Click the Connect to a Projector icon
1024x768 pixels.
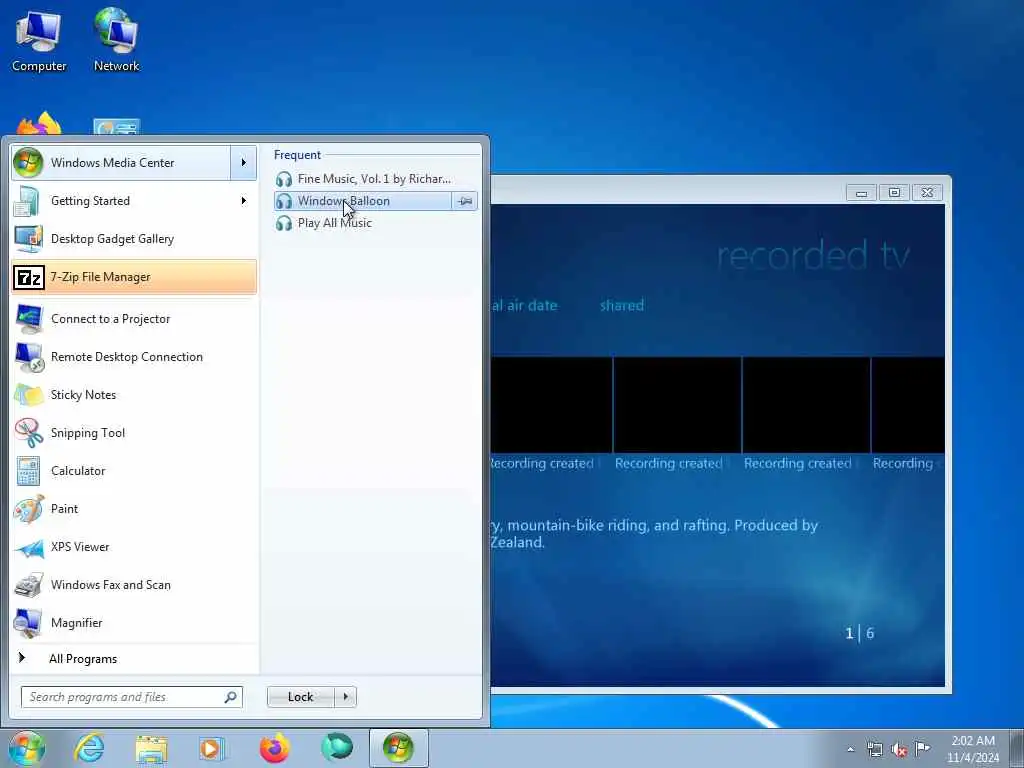click(x=28, y=319)
